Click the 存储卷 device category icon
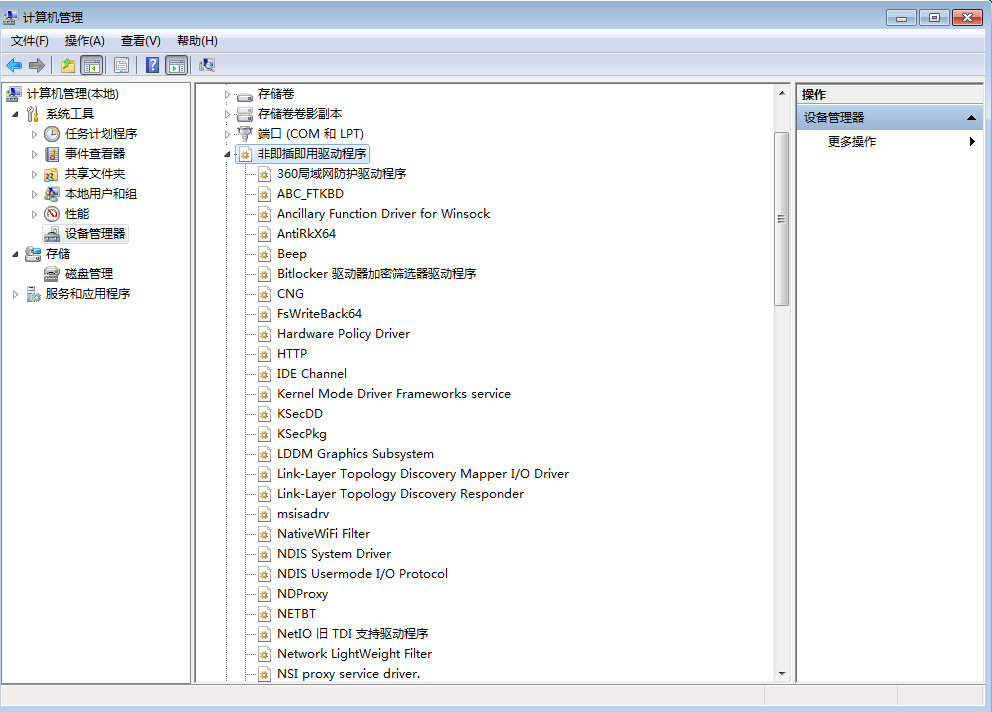This screenshot has height=712, width=992. [245, 95]
